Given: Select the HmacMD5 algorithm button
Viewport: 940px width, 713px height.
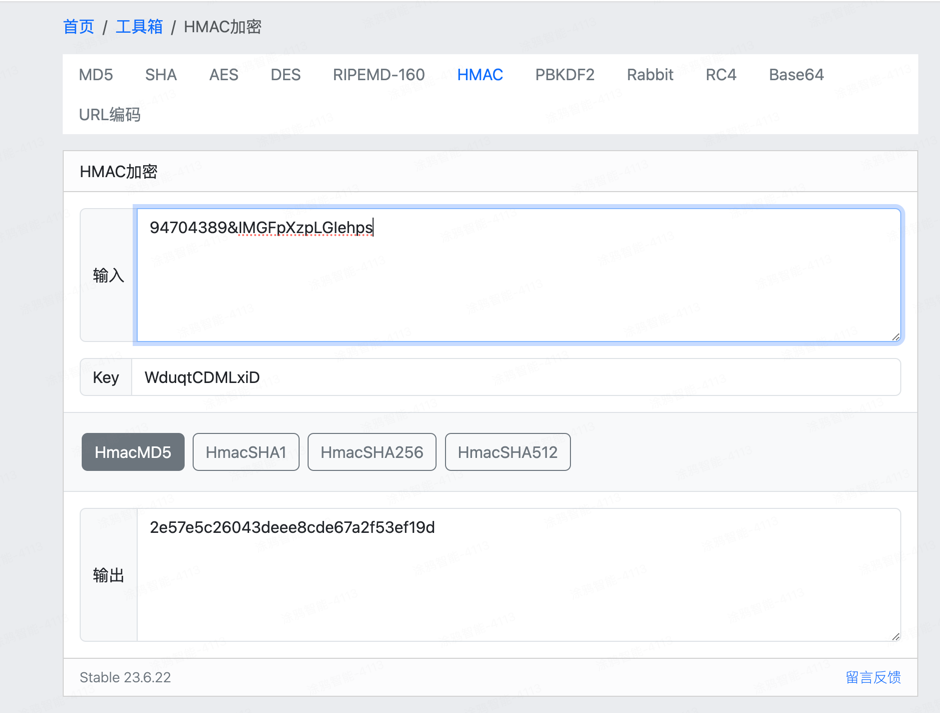Looking at the screenshot, I should tap(133, 451).
